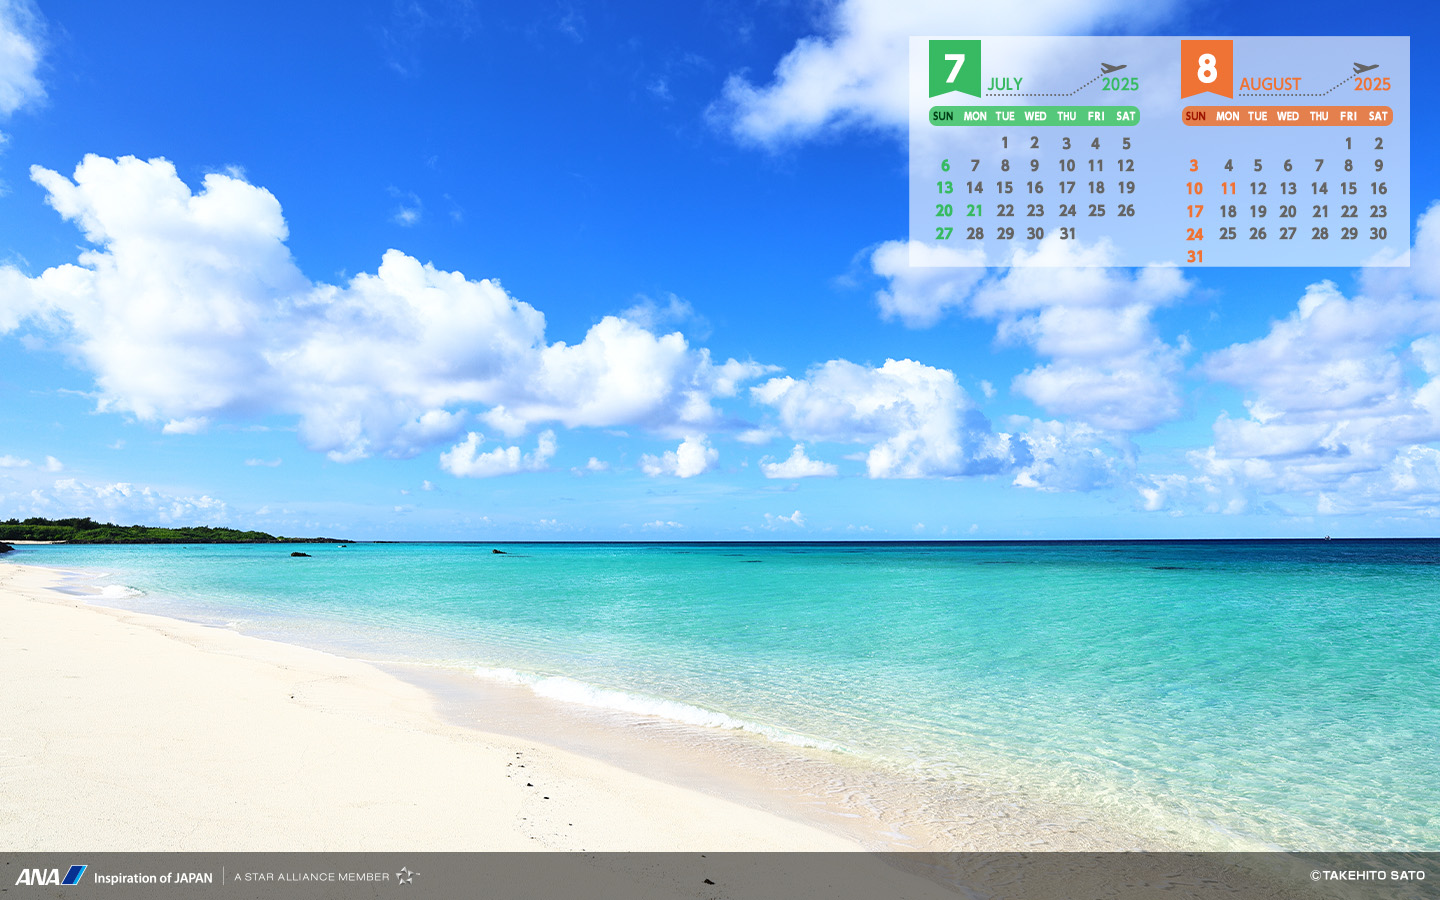The image size is (1440, 900).
Task: Click the airplane icon above July 2025
Action: pos(1113,68)
